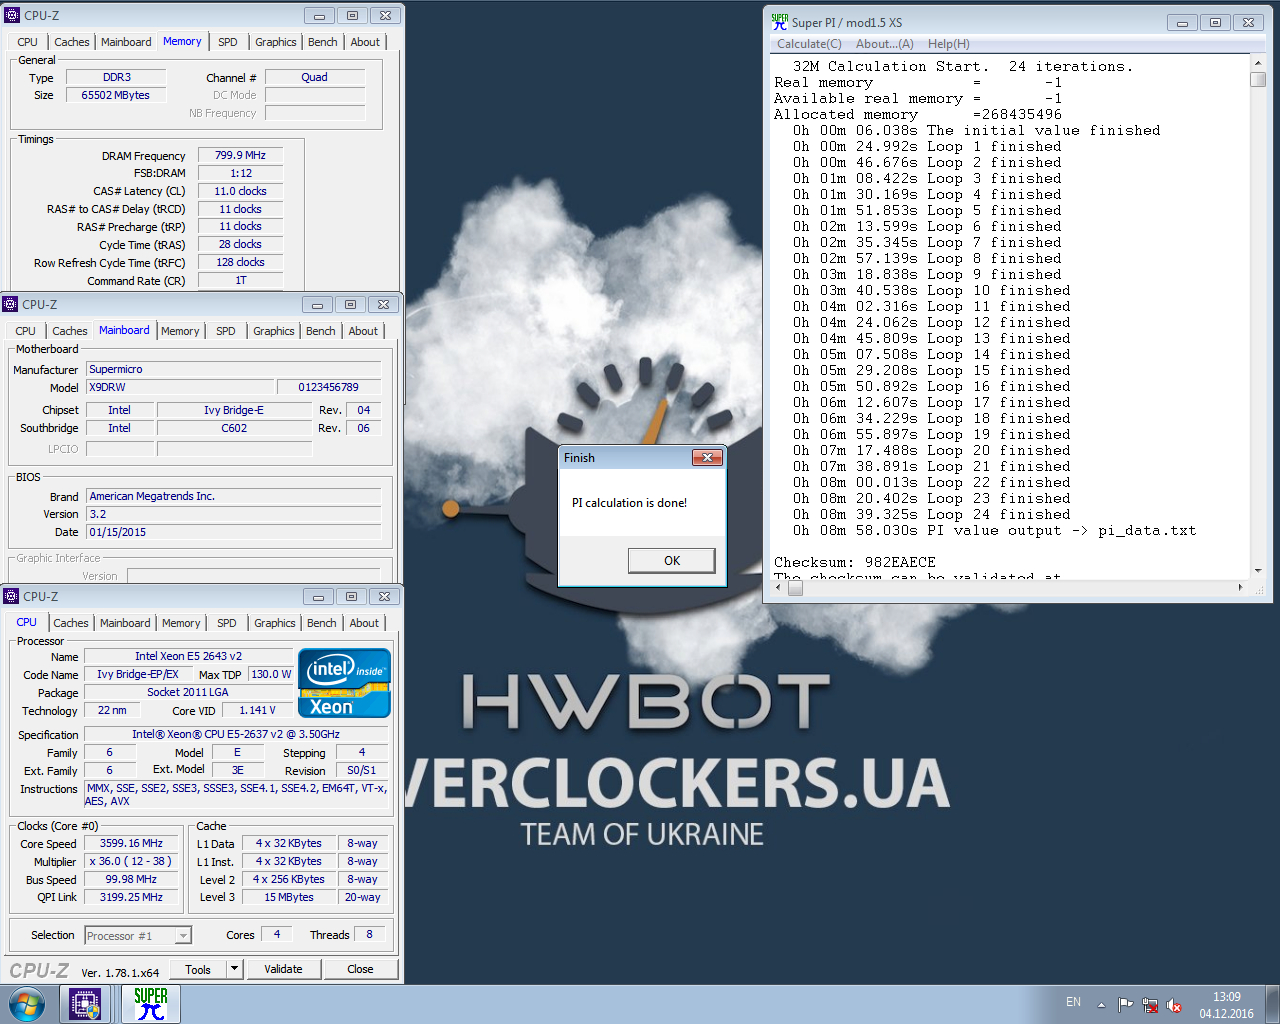Image resolution: width=1280 pixels, height=1024 pixels.
Task: Click the Show desktop strip on taskbar
Action: [x=1273, y=1004]
